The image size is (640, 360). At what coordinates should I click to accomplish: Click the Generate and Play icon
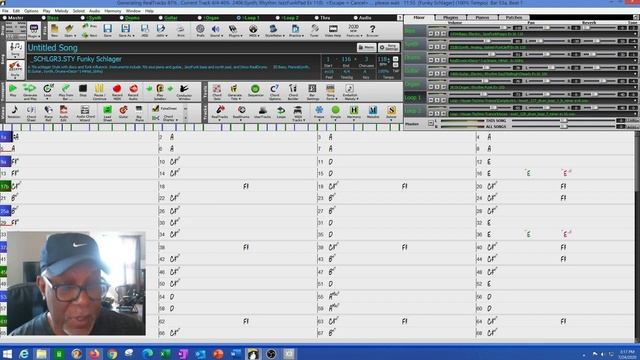click(x=30, y=92)
